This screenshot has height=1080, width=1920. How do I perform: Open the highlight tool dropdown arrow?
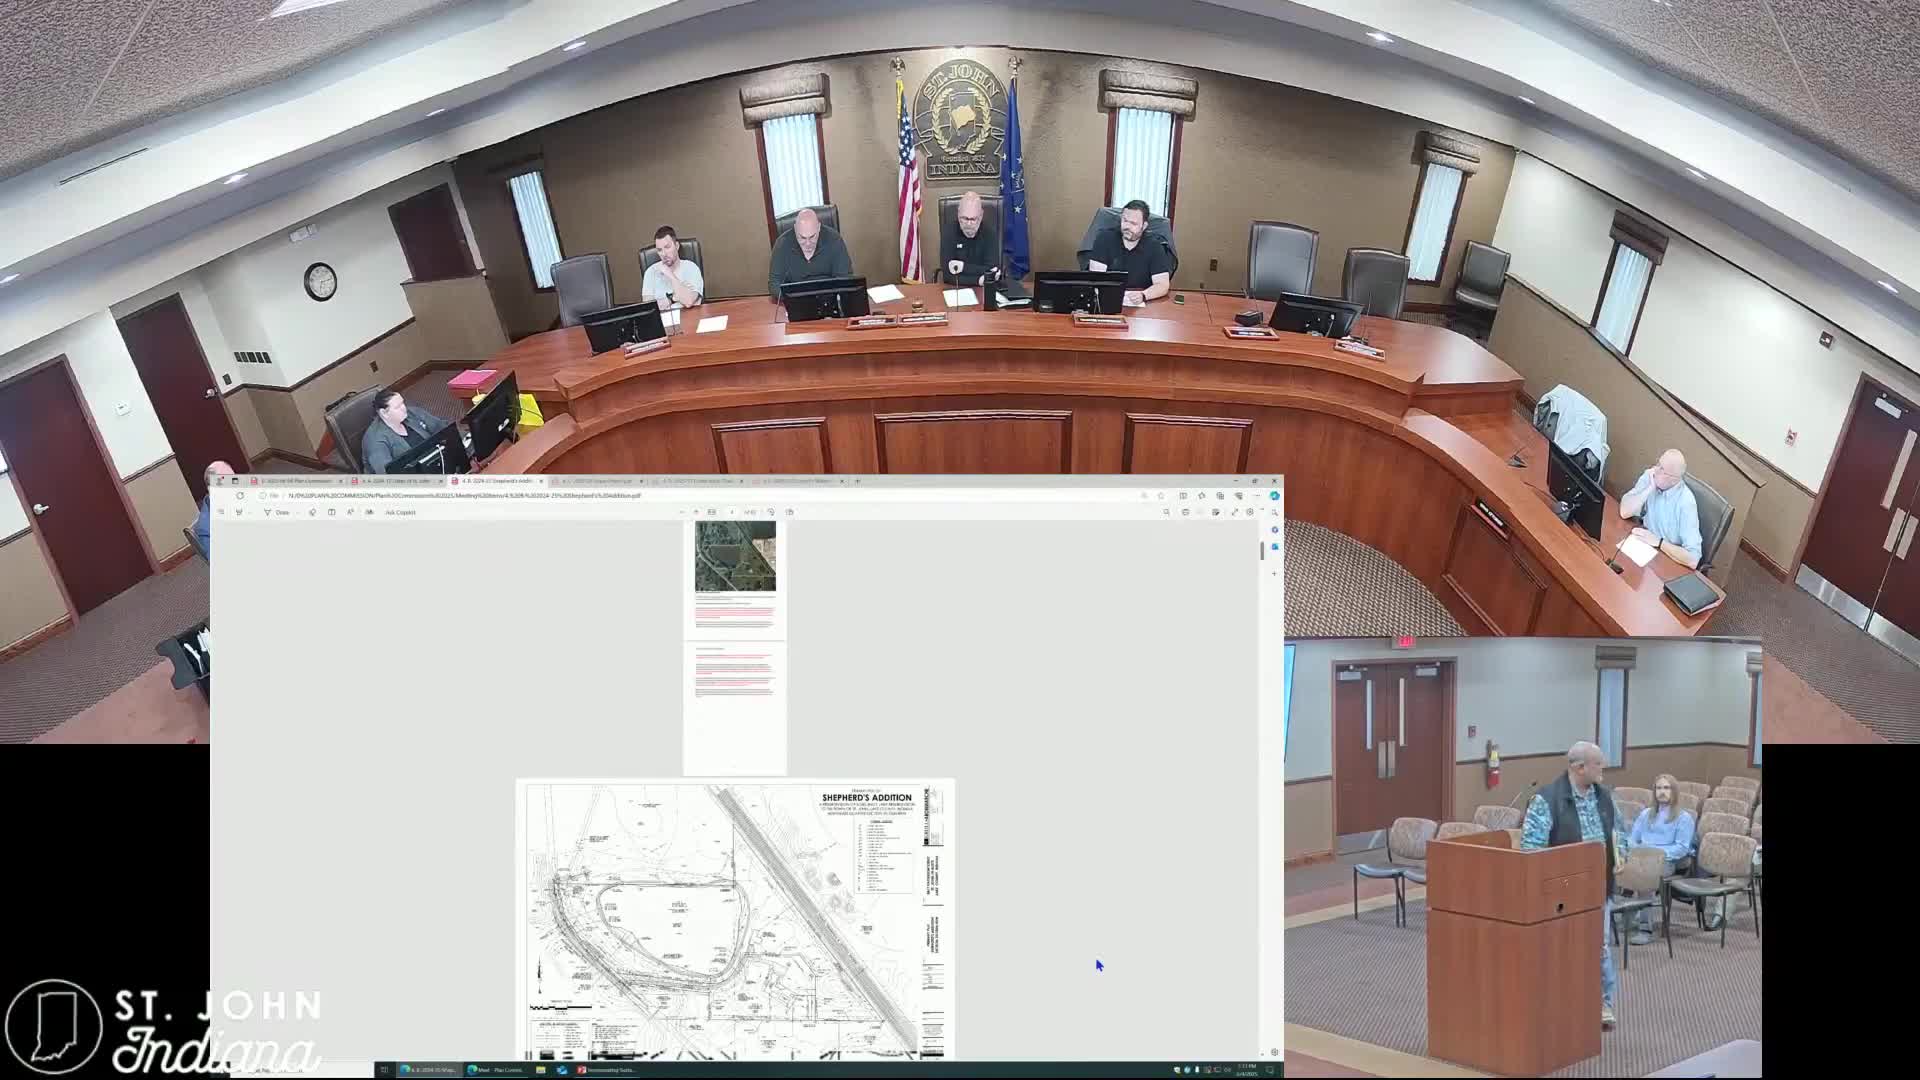coord(249,512)
